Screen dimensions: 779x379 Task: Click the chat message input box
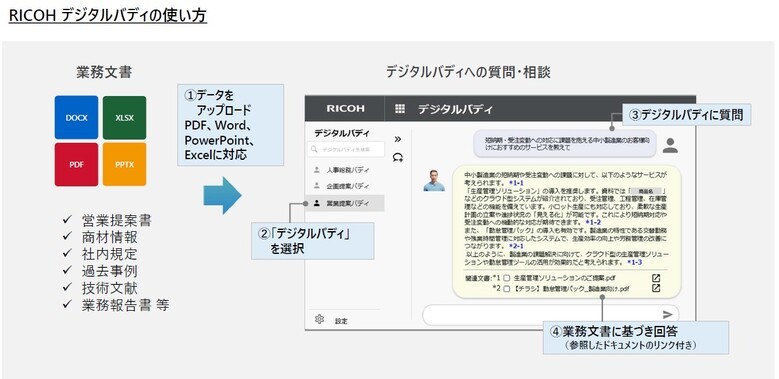[550, 314]
